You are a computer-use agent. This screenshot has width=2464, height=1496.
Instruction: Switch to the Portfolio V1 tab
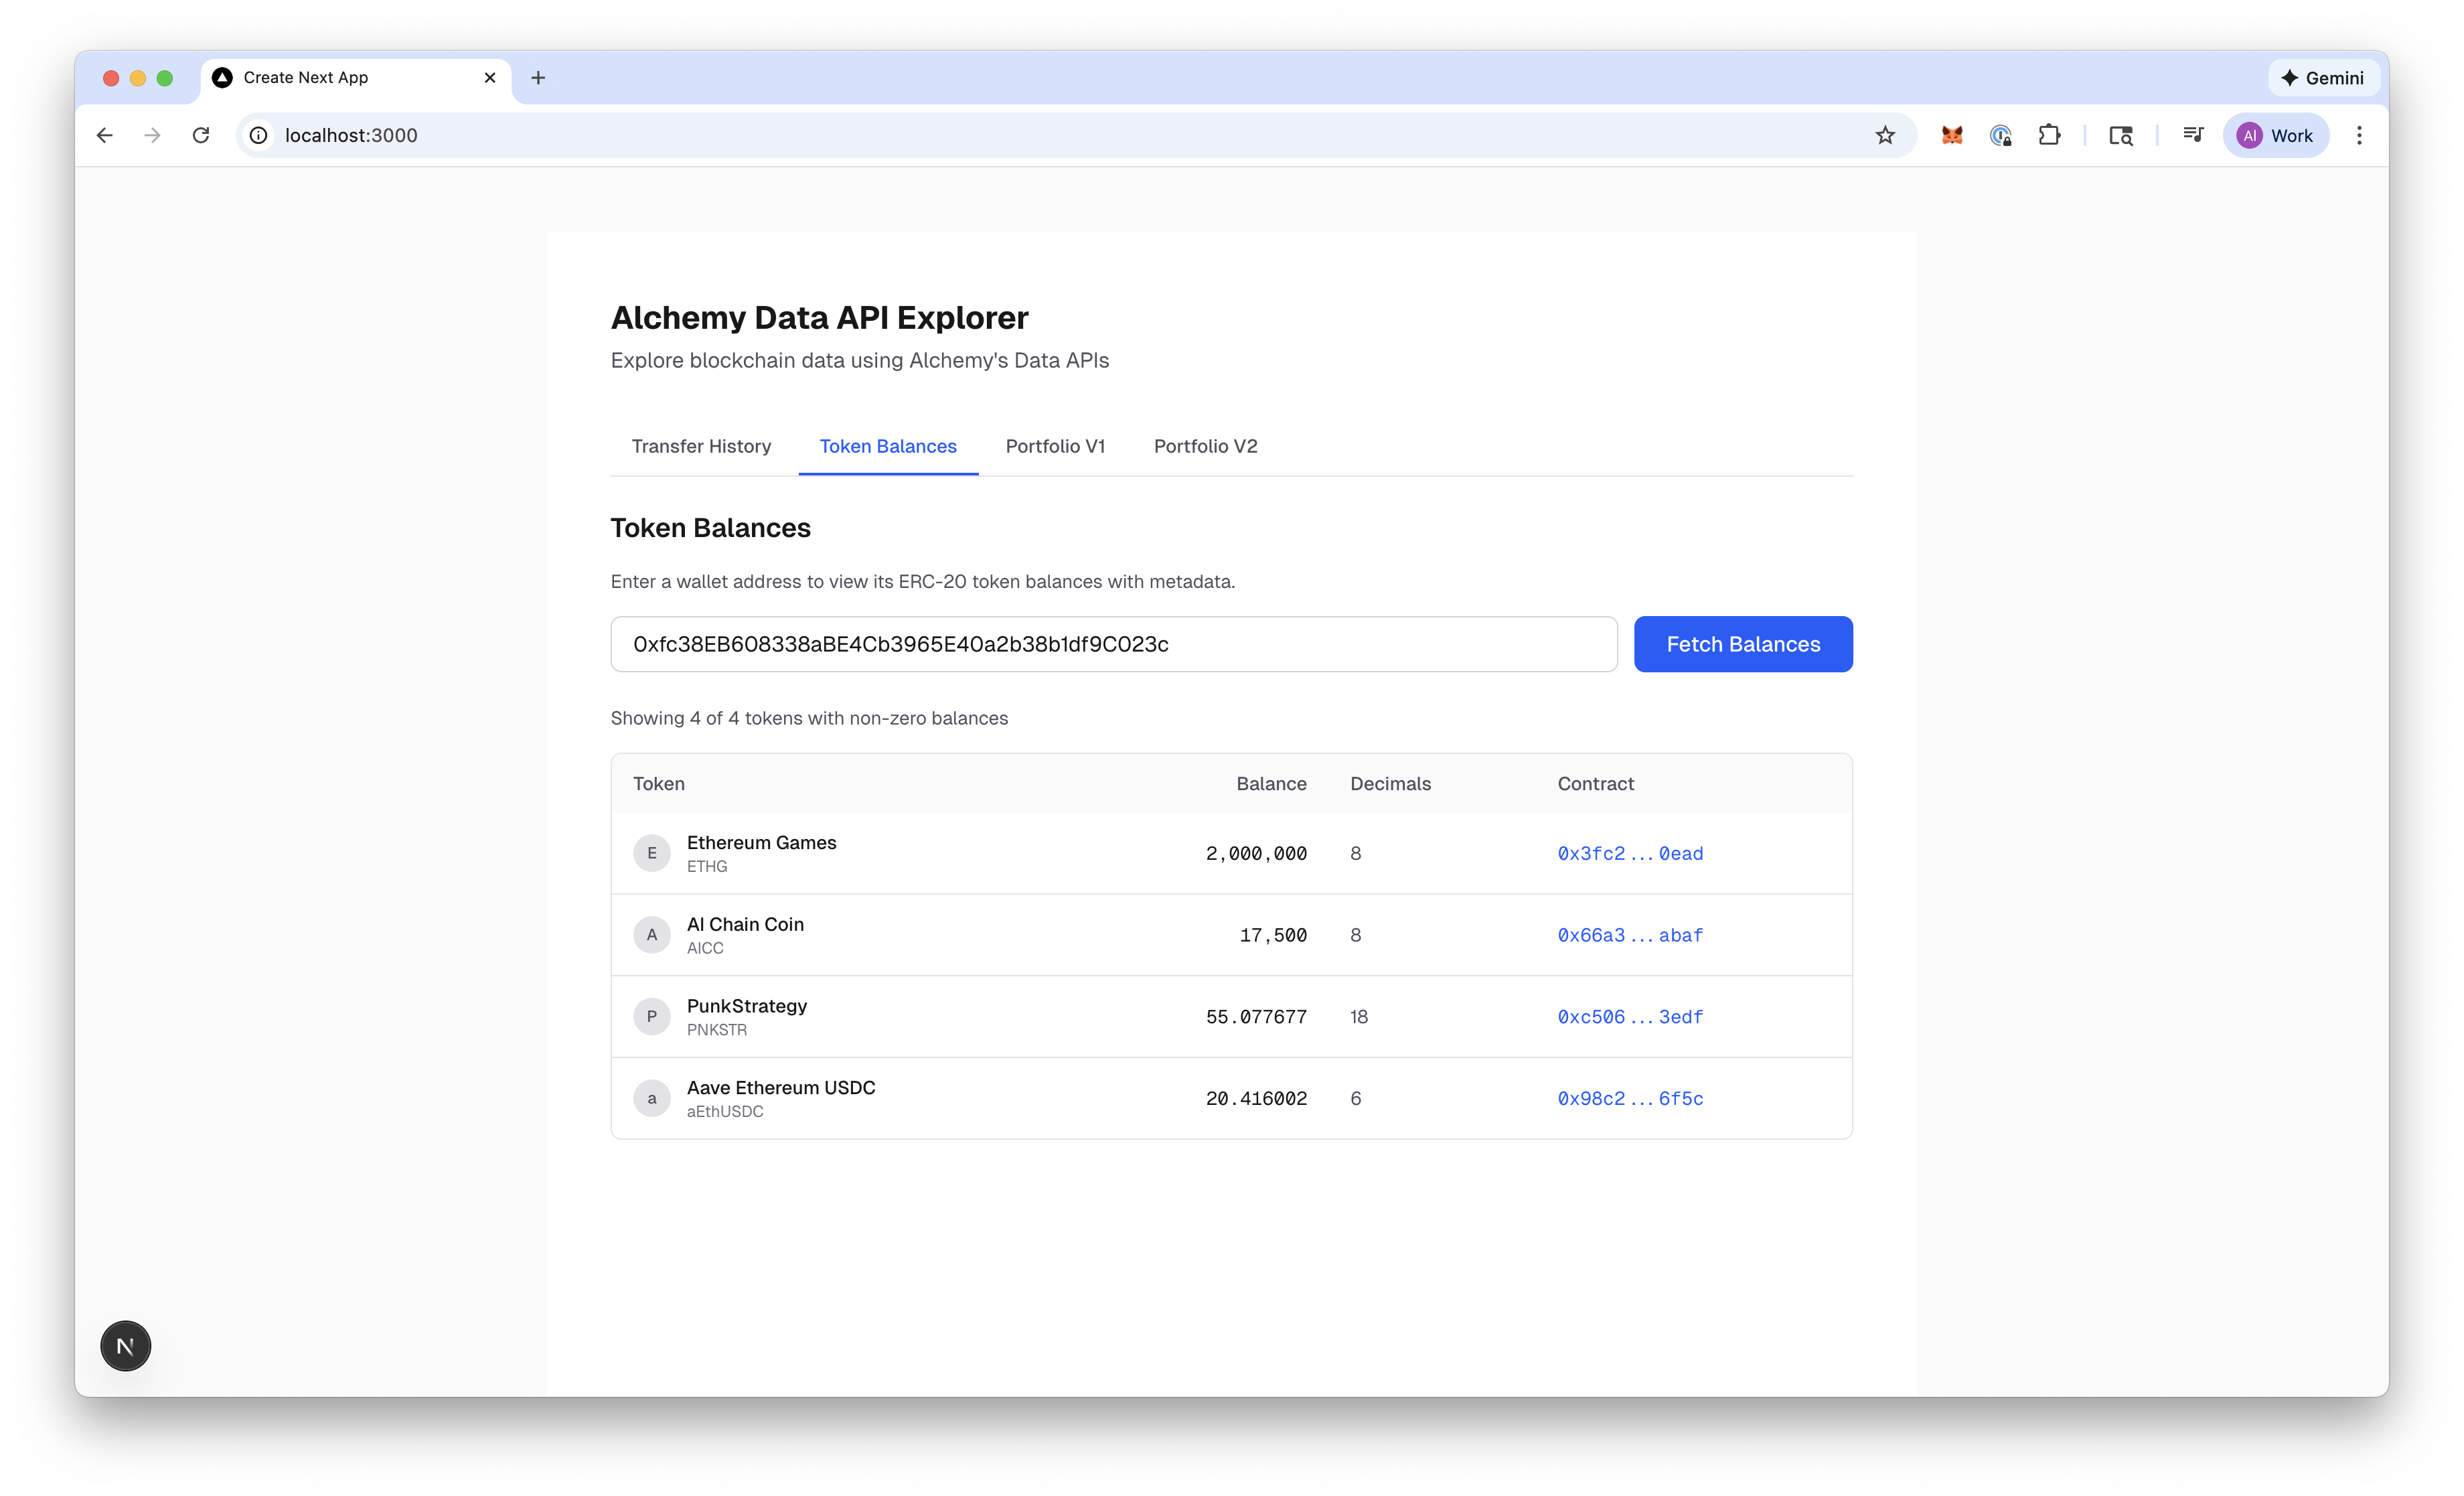[x=1055, y=446]
